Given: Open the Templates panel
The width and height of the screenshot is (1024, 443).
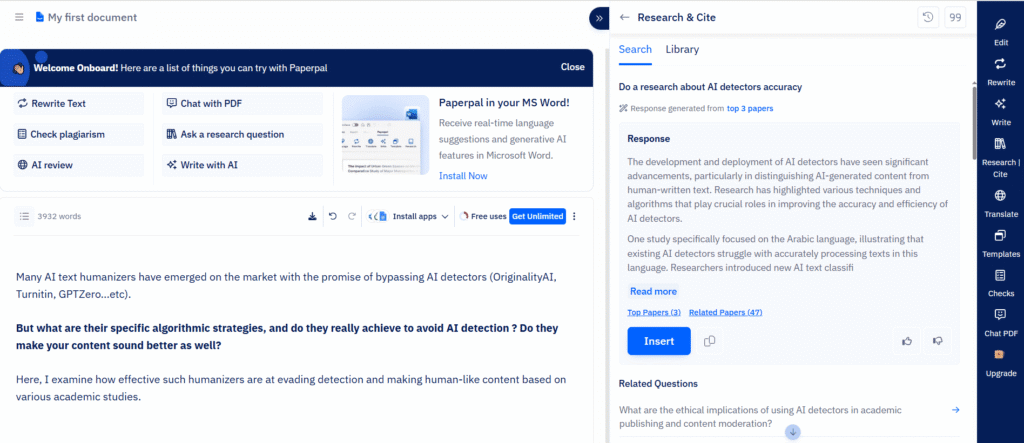Looking at the screenshot, I should 1000,242.
